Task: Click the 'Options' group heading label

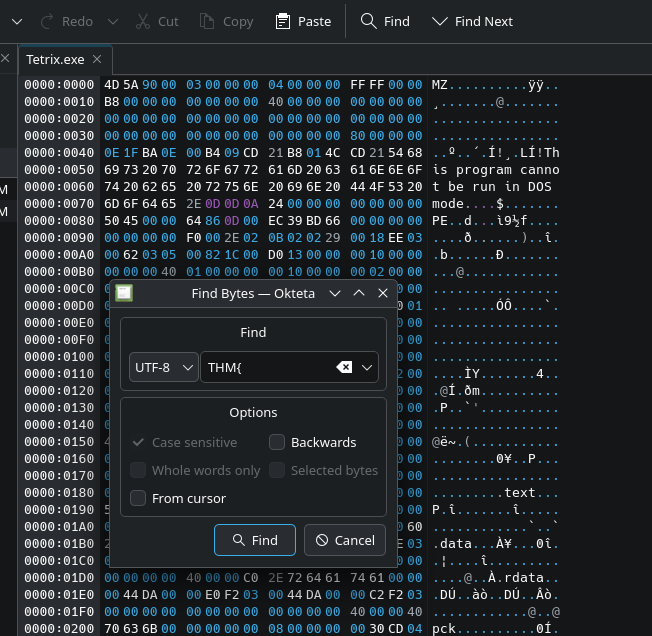Action: 253,412
